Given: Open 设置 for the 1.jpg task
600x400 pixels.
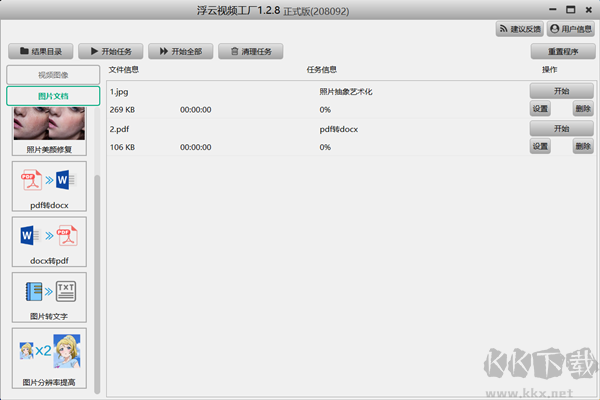Looking at the screenshot, I should tap(540, 109).
